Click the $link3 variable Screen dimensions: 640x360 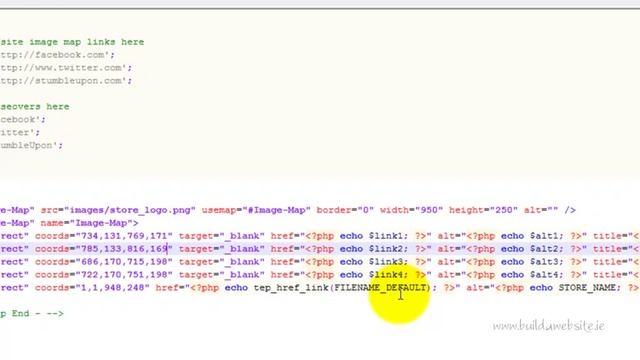[386, 262]
